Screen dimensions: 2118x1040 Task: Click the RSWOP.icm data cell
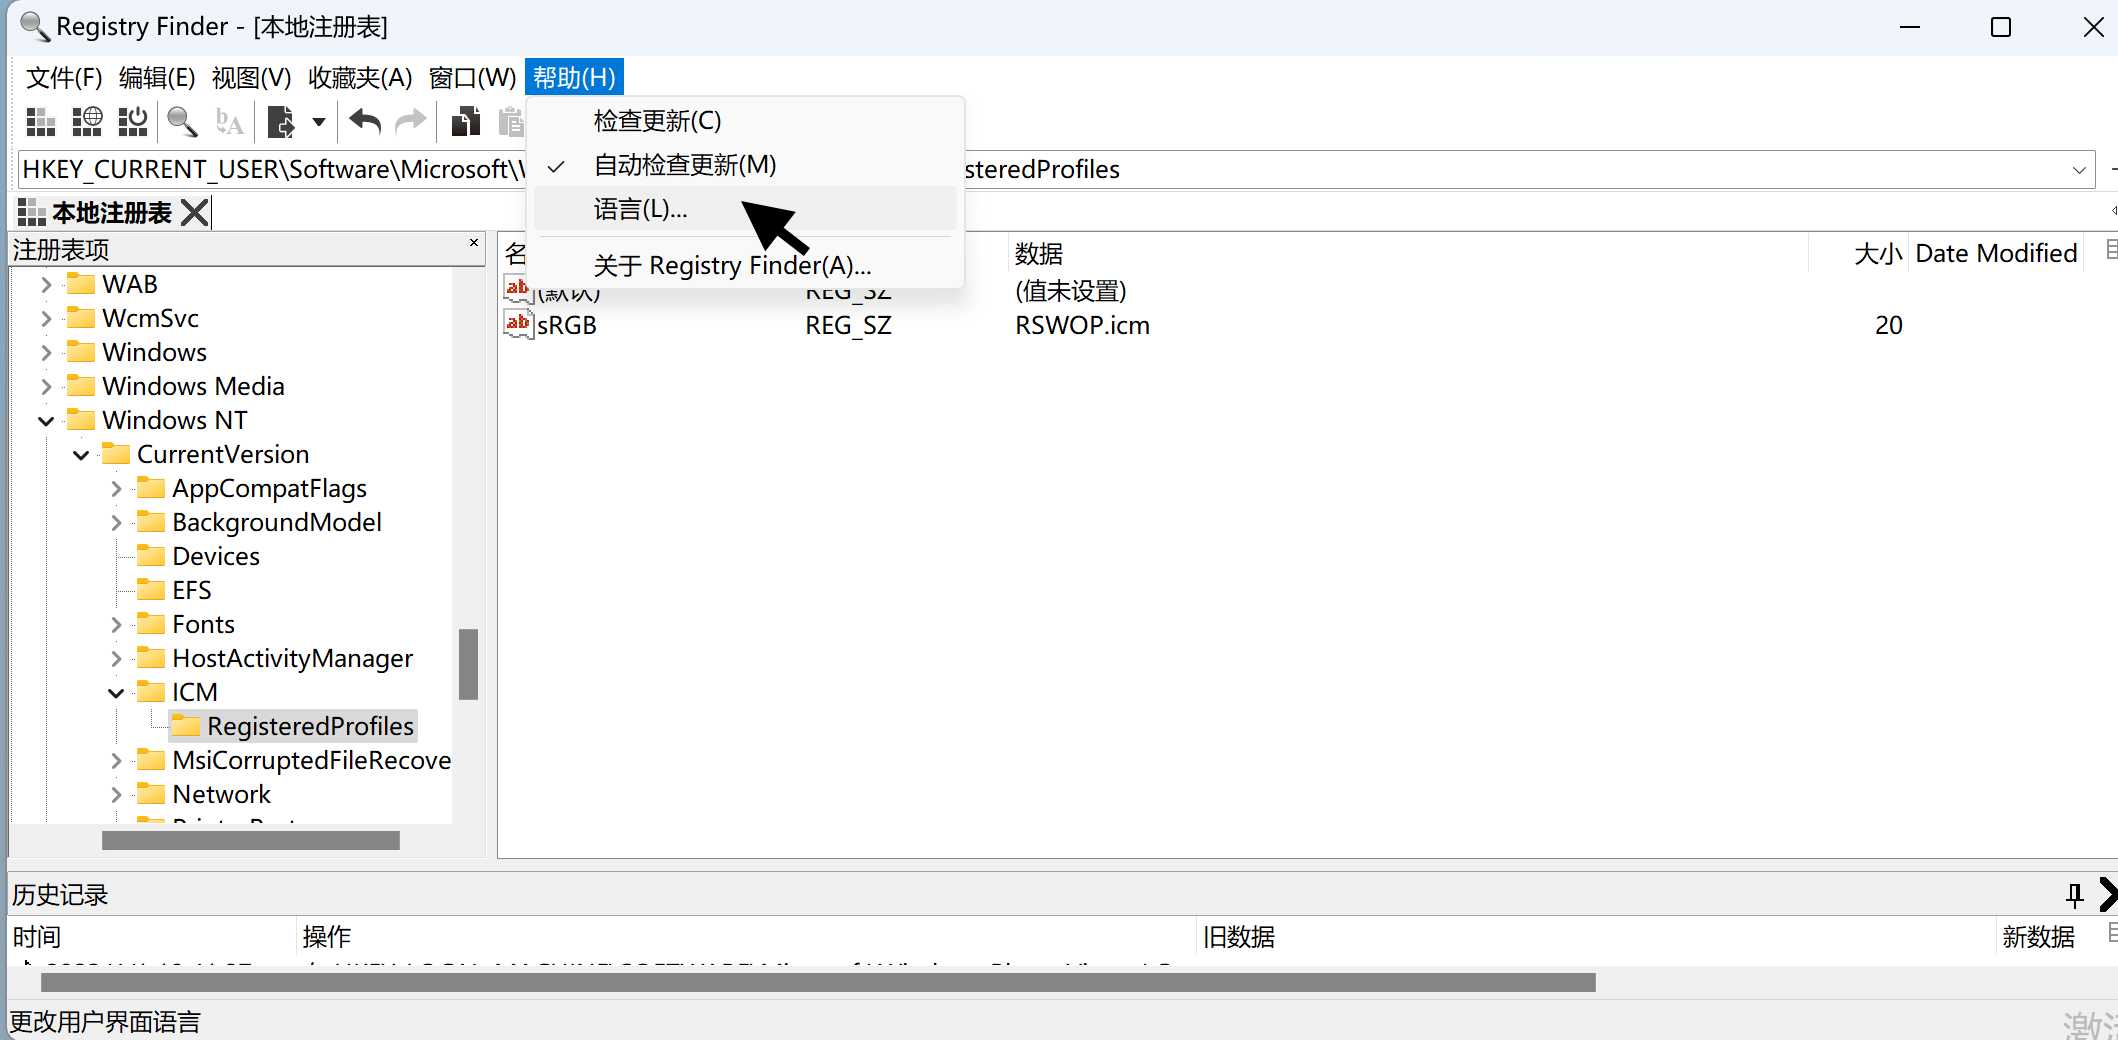pos(1082,325)
